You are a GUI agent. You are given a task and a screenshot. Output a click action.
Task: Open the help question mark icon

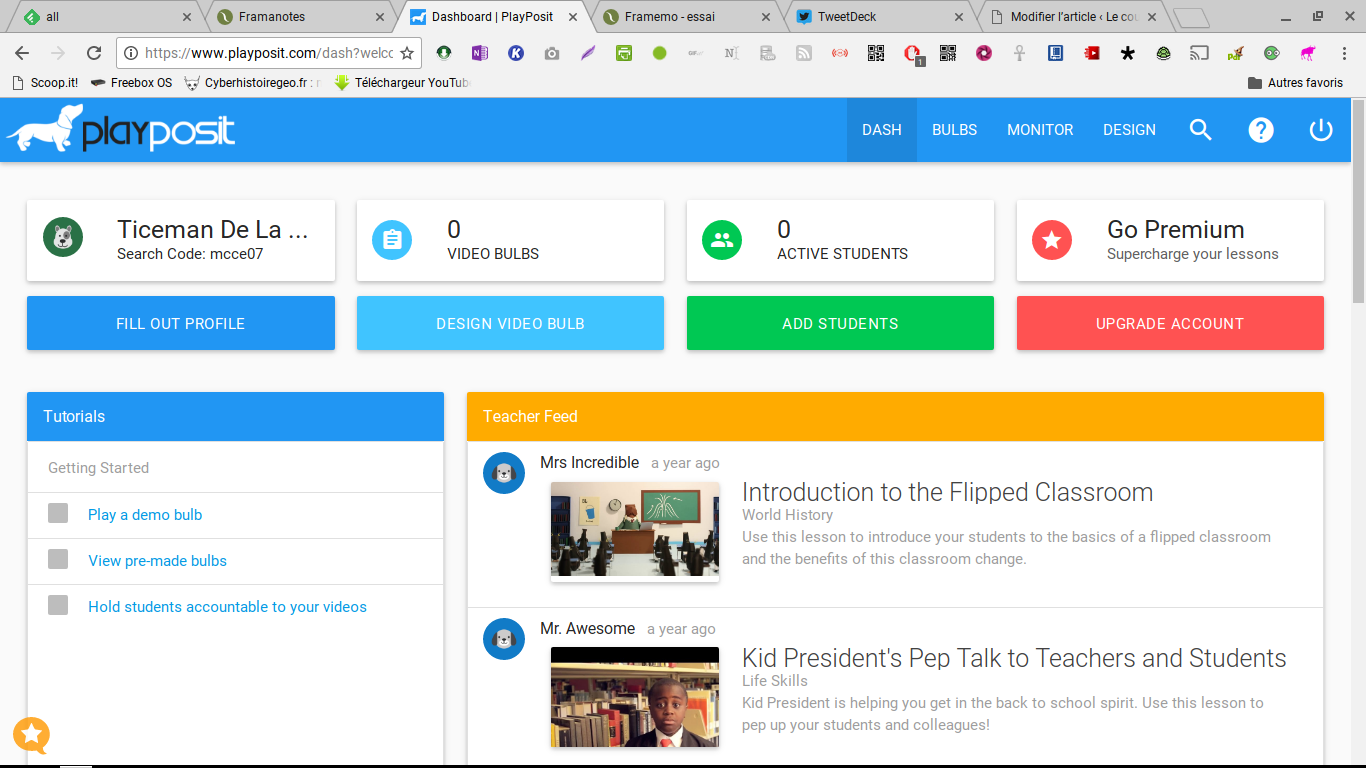(1261, 130)
